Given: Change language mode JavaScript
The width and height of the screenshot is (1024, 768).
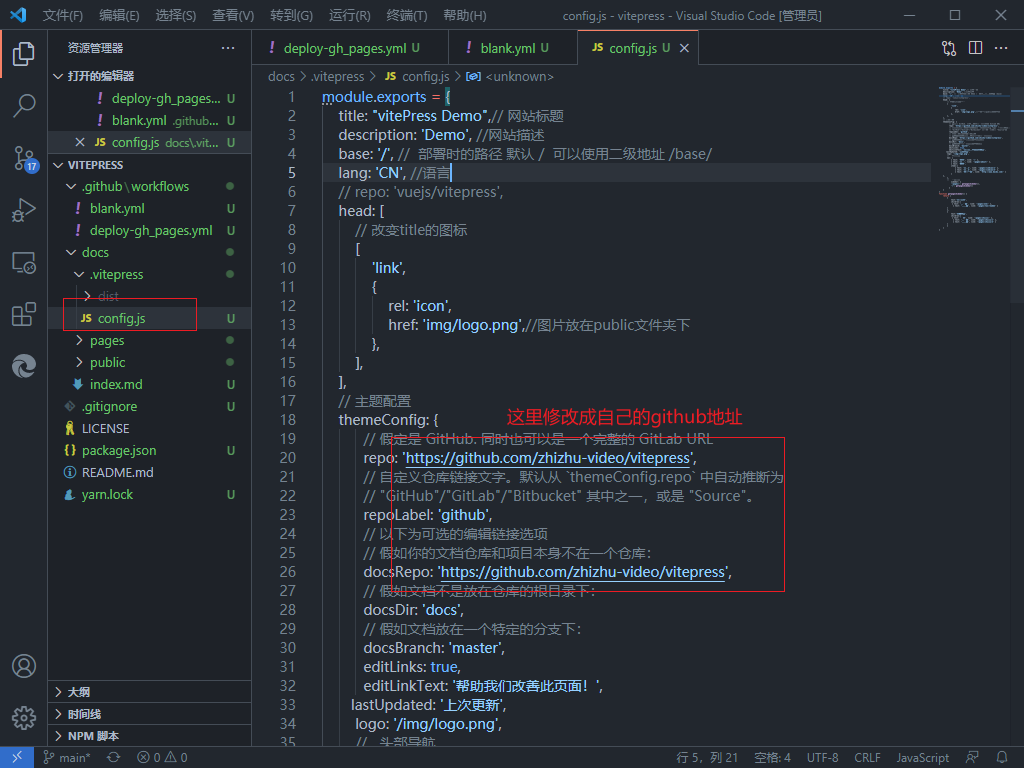Looking at the screenshot, I should [922, 758].
